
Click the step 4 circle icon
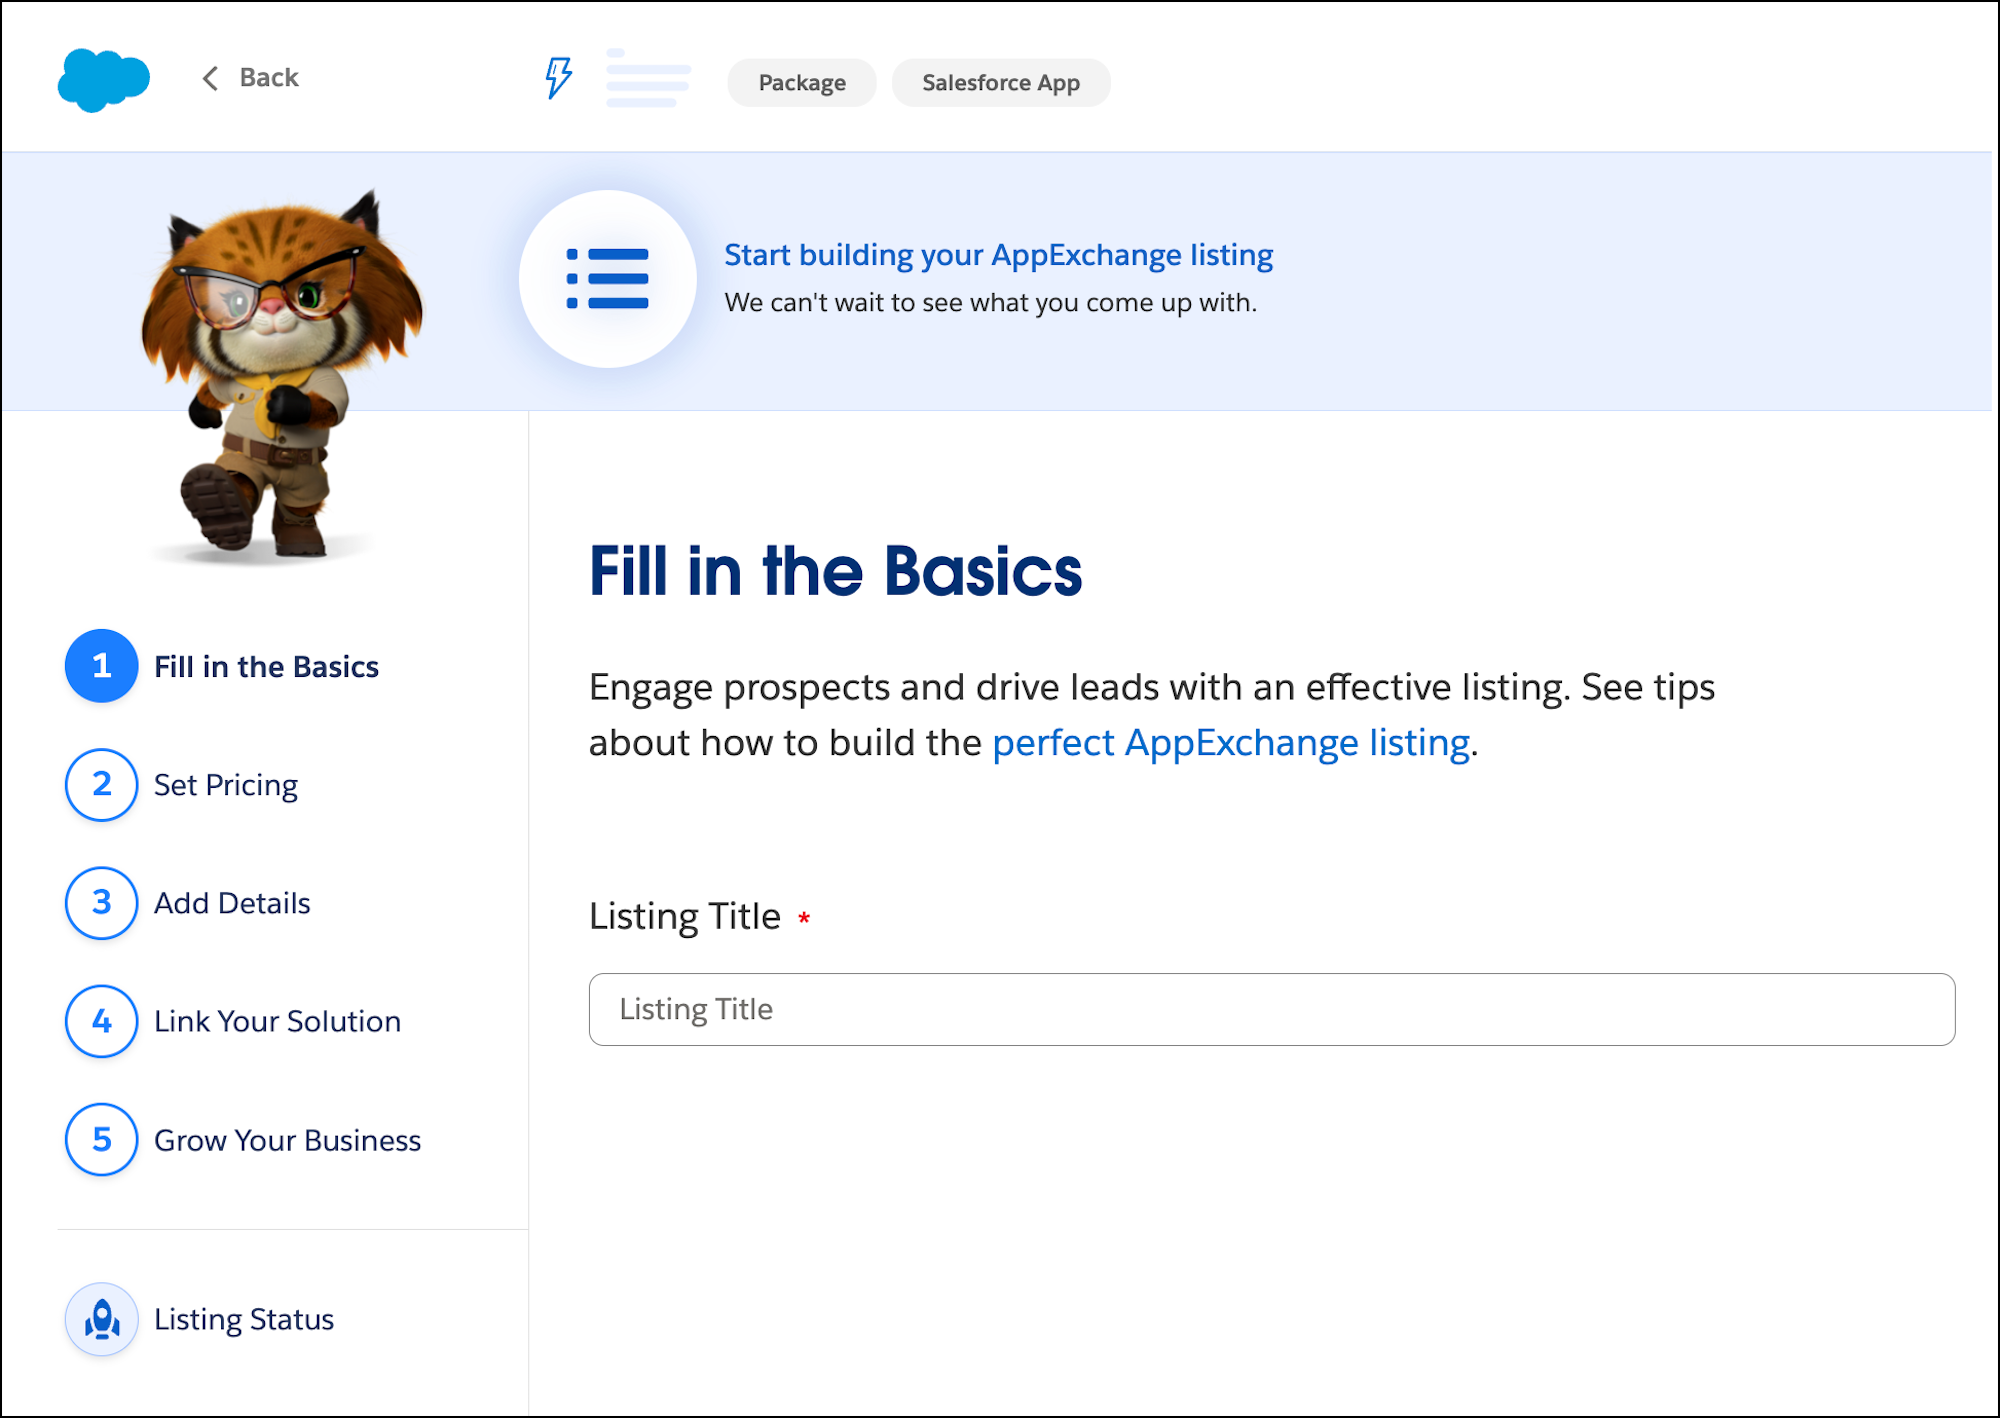tap(102, 1021)
